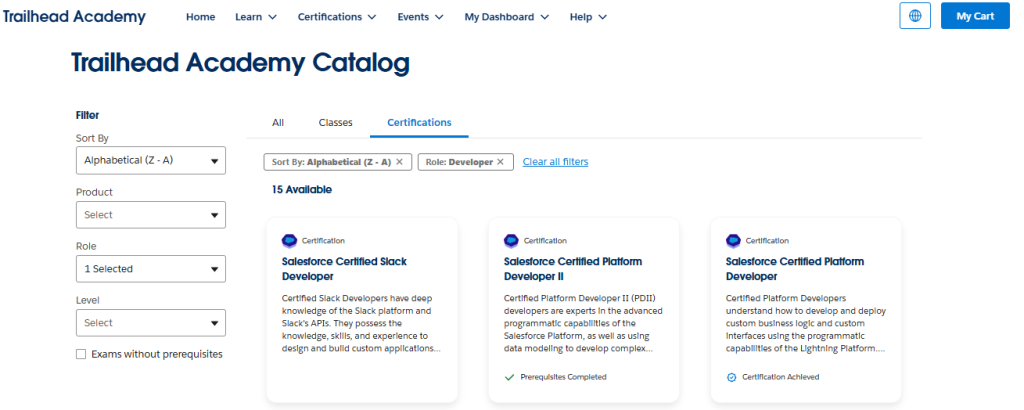Click the Certification Achieved badge icon
1024x410 pixels.
[731, 377]
